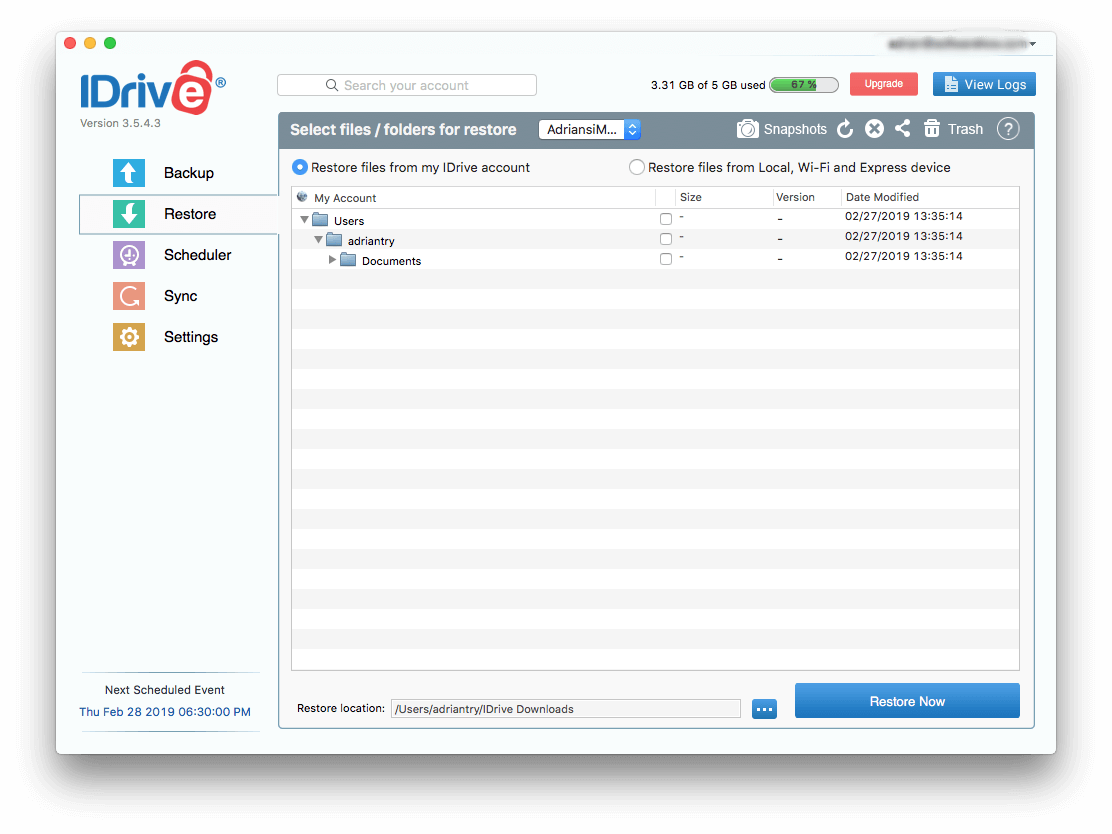1112x834 pixels.
Task: Click the "Version 3.5.4.3" text
Action: [x=121, y=123]
